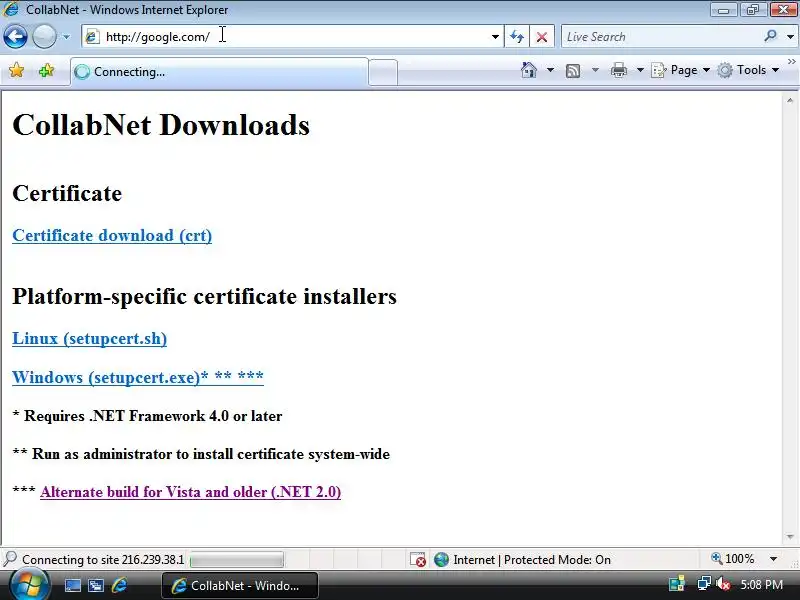Screen dimensions: 800x600
Task: Click the Windows Sidebar tray icon
Action: [x=677, y=583]
